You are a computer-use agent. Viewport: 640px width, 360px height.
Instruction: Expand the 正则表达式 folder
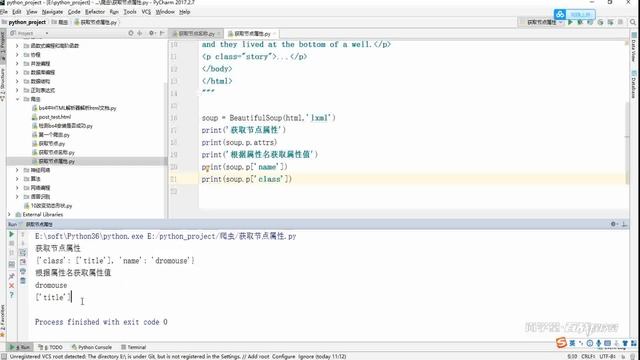coord(17,90)
